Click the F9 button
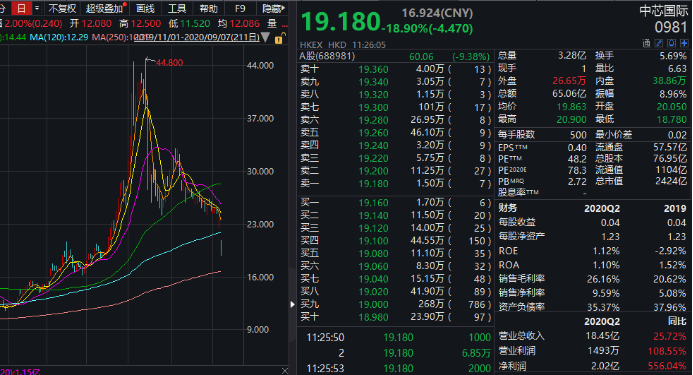Viewport: 693px width, 375px height. pyautogui.click(x=240, y=8)
